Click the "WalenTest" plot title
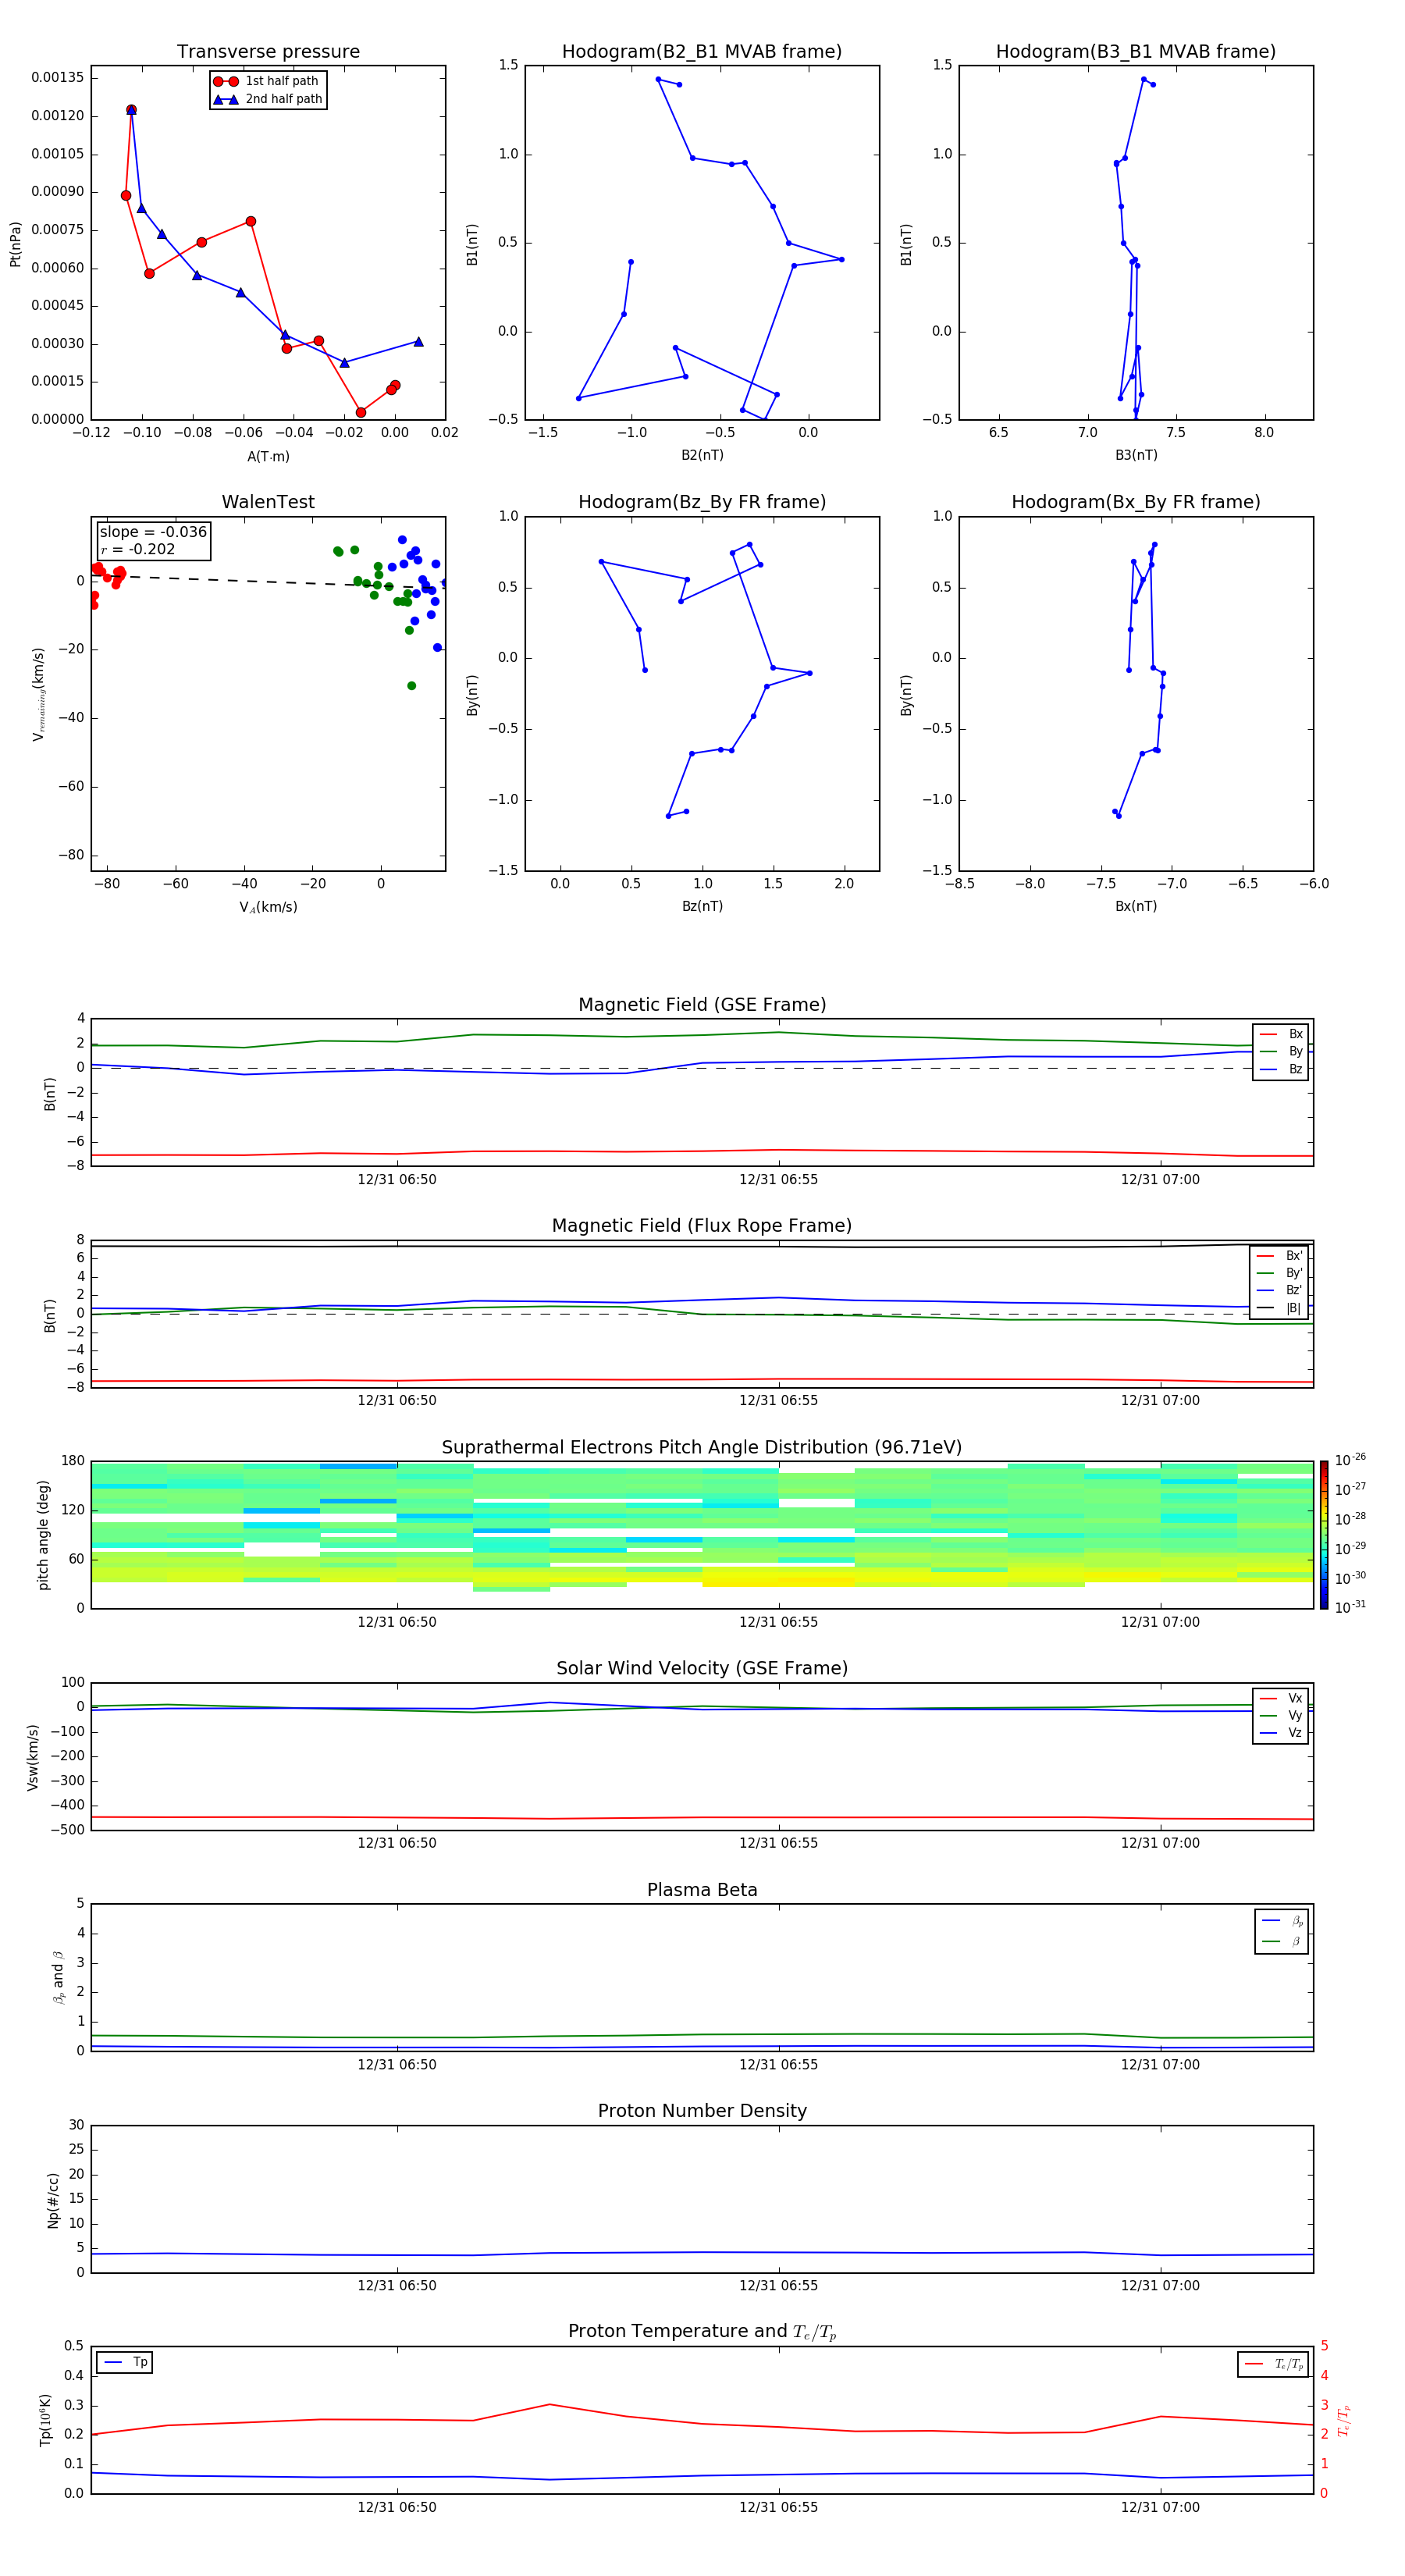 (x=268, y=502)
